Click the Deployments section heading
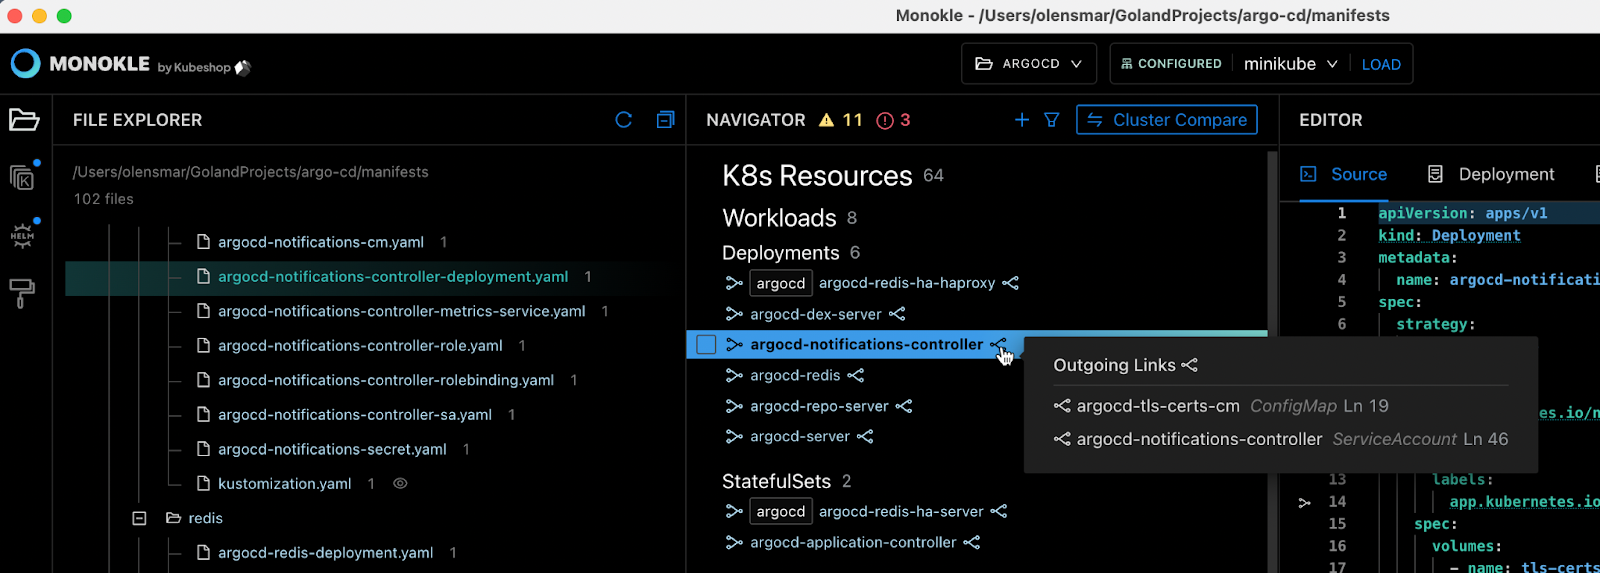The height and width of the screenshot is (573, 1600). [x=781, y=253]
